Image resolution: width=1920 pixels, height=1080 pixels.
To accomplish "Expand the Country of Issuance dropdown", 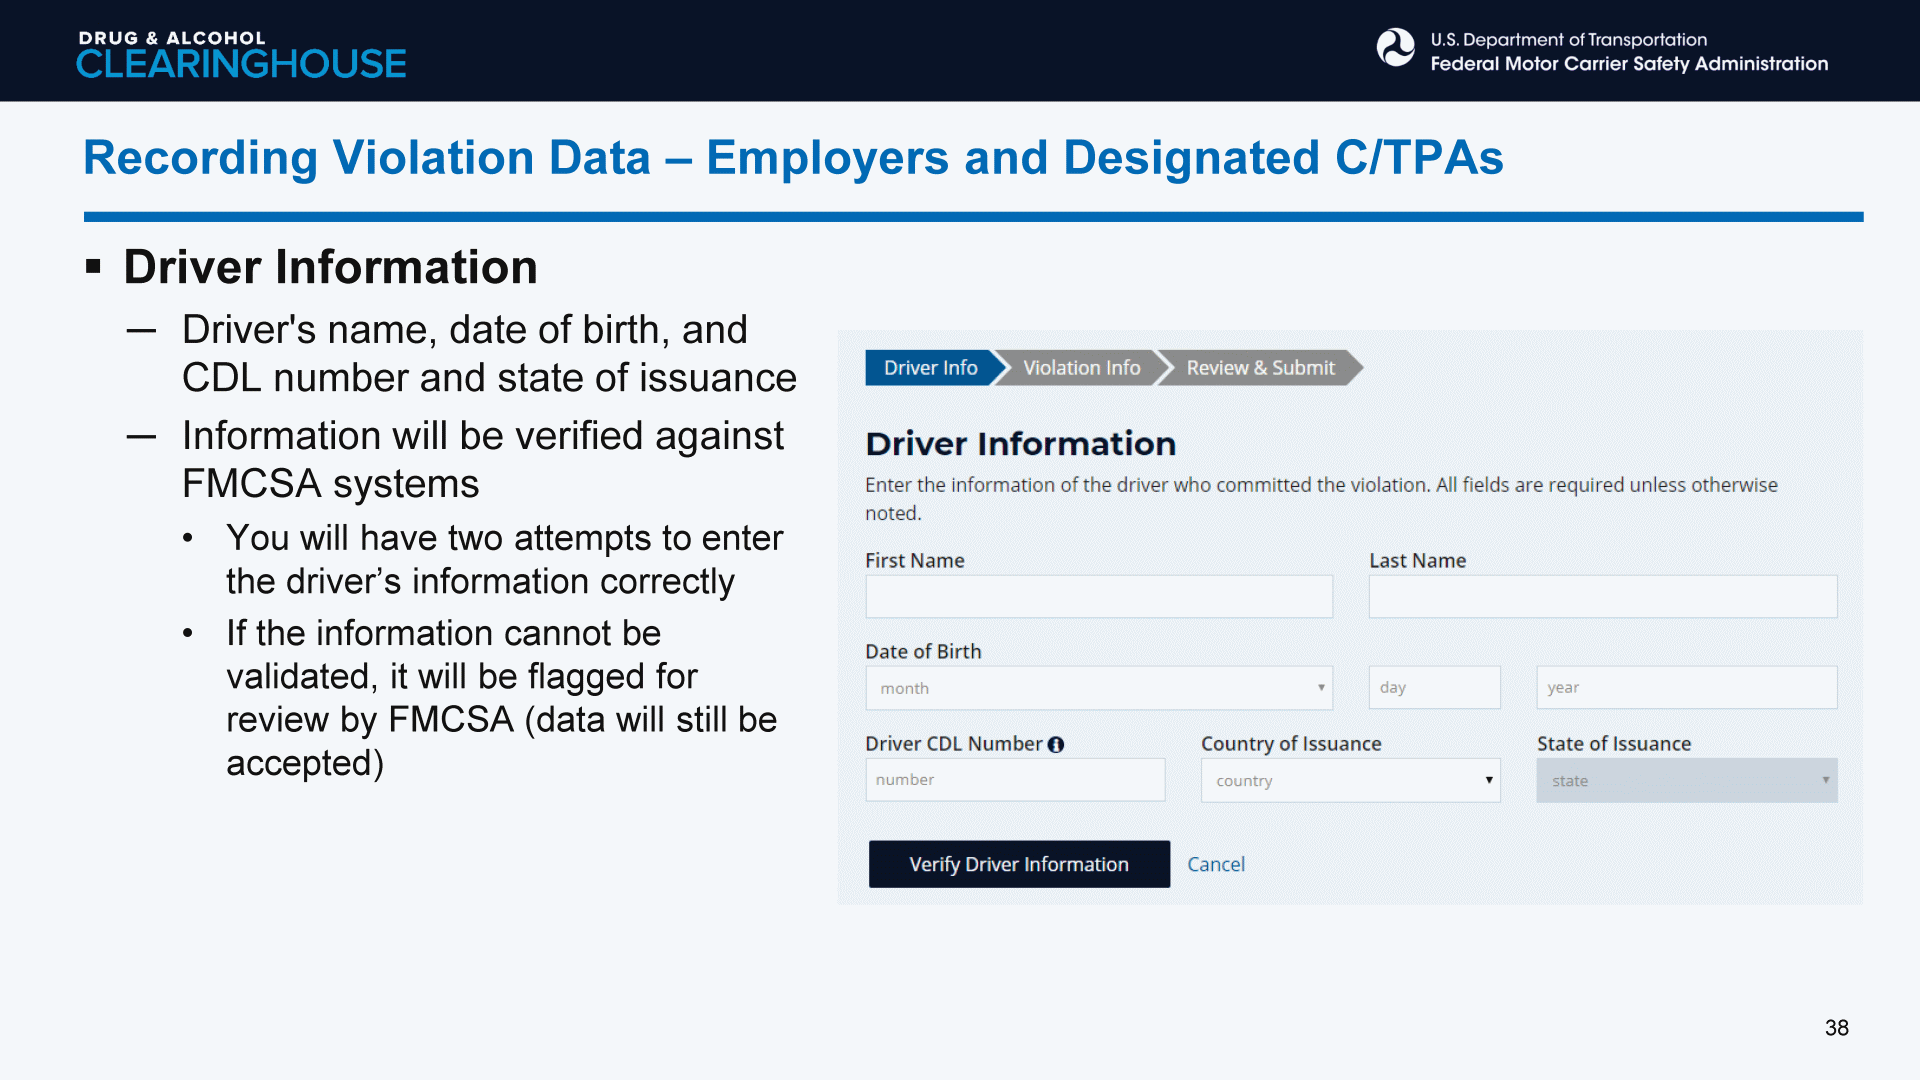I will coord(1350,780).
